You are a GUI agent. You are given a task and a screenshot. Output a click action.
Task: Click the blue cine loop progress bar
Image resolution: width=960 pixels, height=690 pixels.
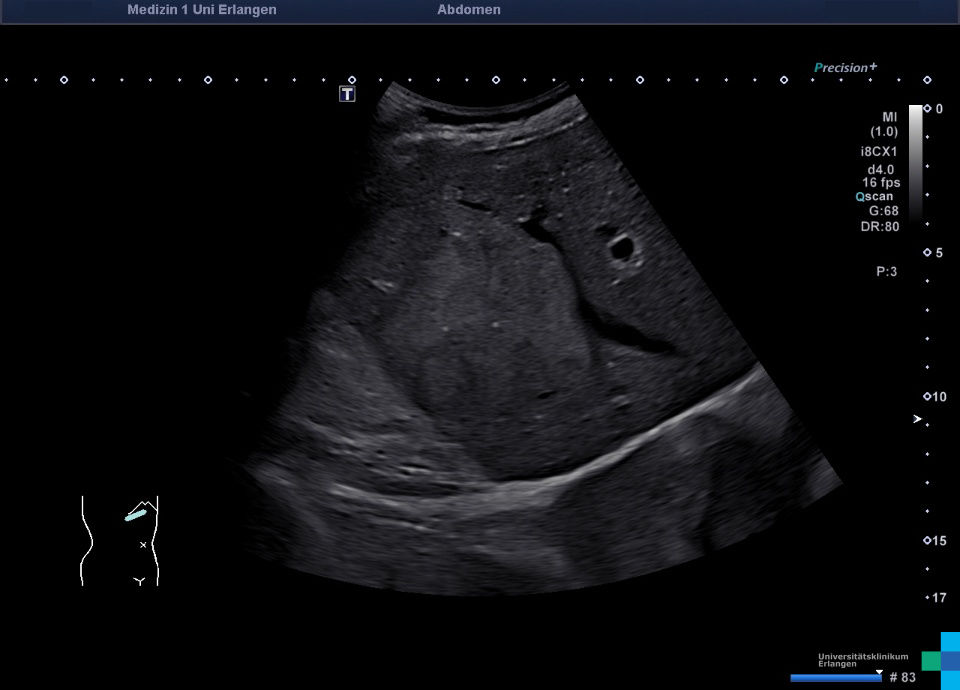pos(835,678)
